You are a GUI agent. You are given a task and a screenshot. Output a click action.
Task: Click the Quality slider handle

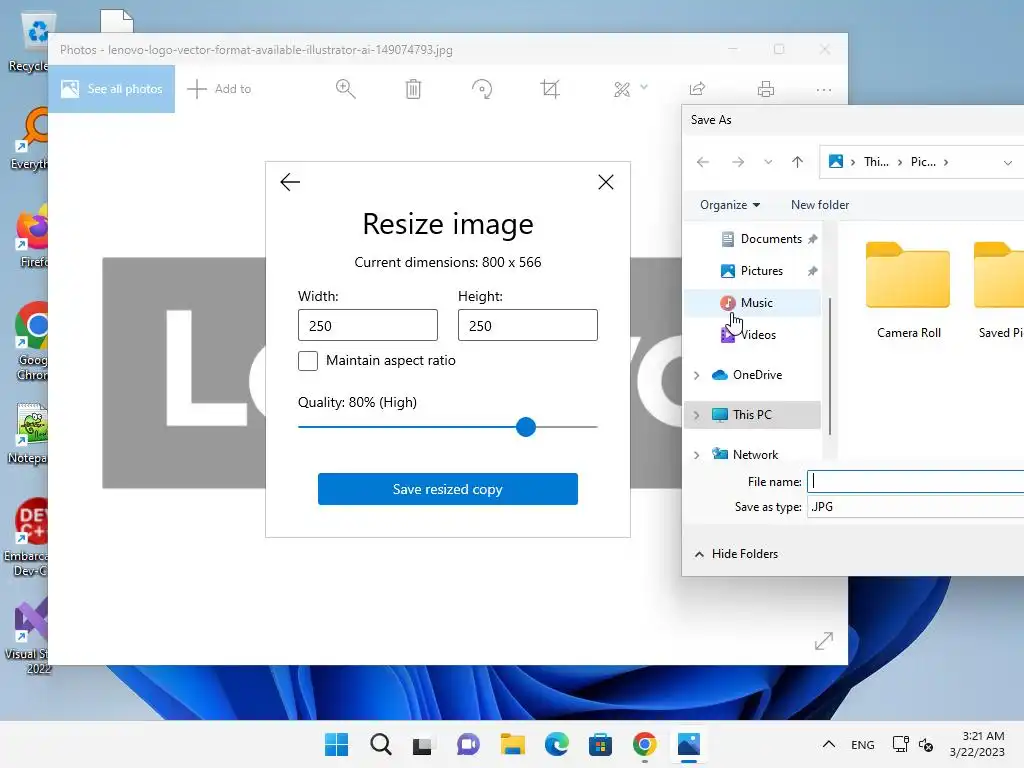526,427
